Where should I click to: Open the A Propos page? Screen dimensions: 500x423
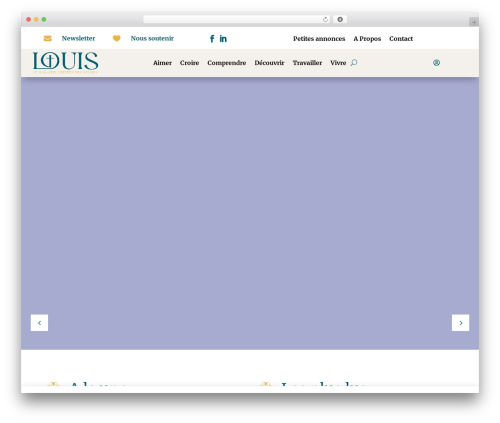(x=367, y=39)
